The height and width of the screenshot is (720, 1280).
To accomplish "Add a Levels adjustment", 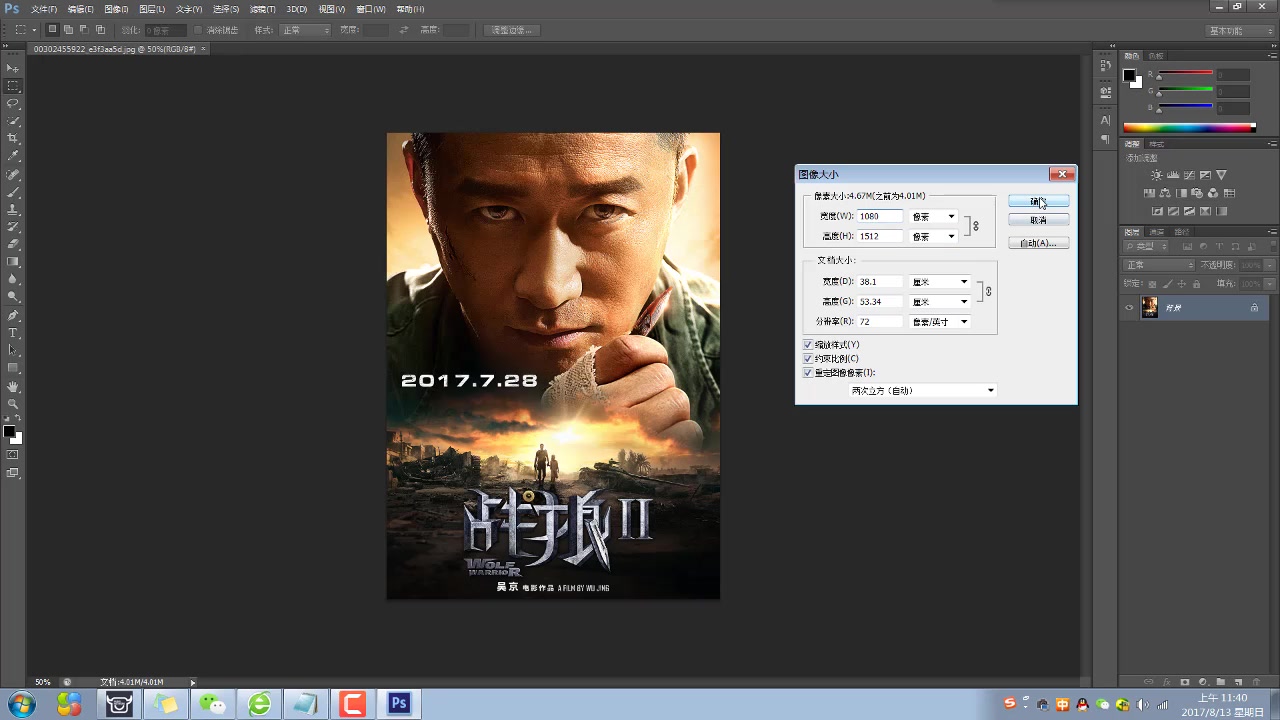I will point(1173,175).
